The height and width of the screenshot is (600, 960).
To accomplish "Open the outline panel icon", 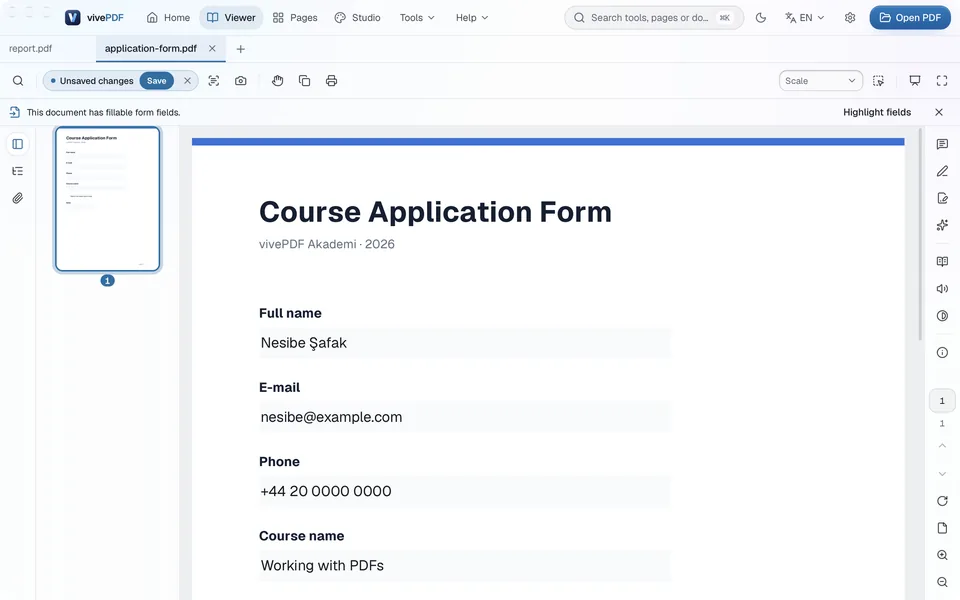I will [x=18, y=171].
